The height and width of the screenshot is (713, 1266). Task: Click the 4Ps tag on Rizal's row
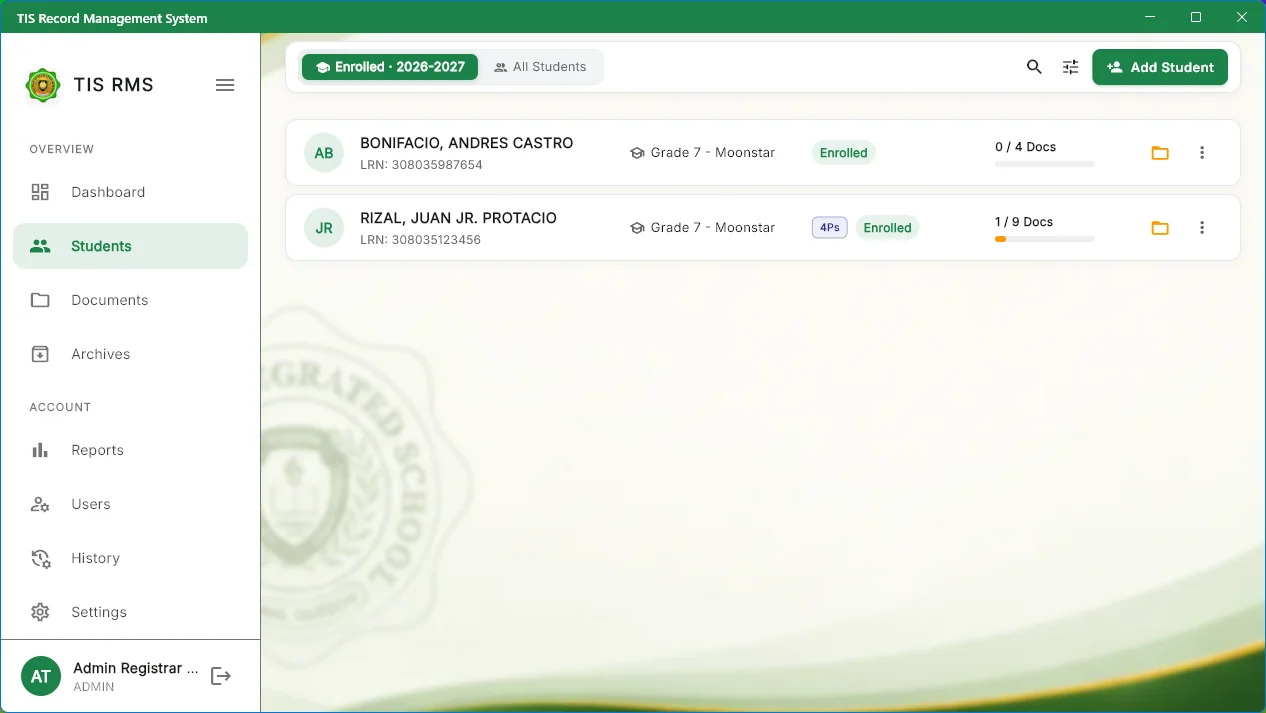[x=829, y=228]
